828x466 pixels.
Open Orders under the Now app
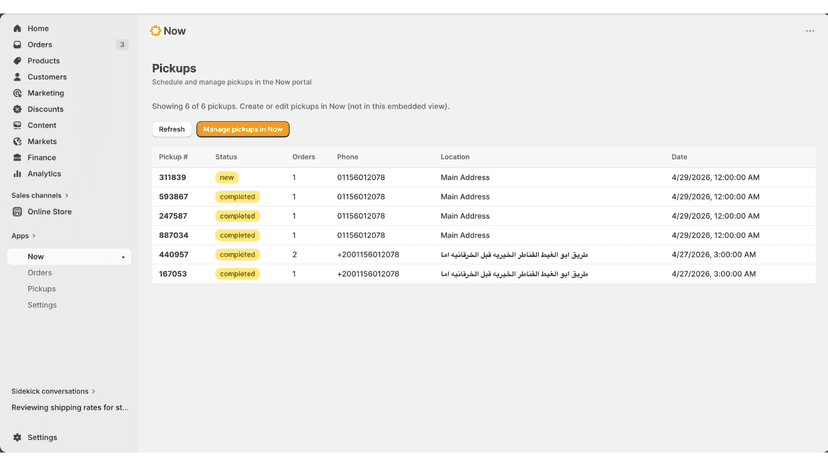pos(40,273)
